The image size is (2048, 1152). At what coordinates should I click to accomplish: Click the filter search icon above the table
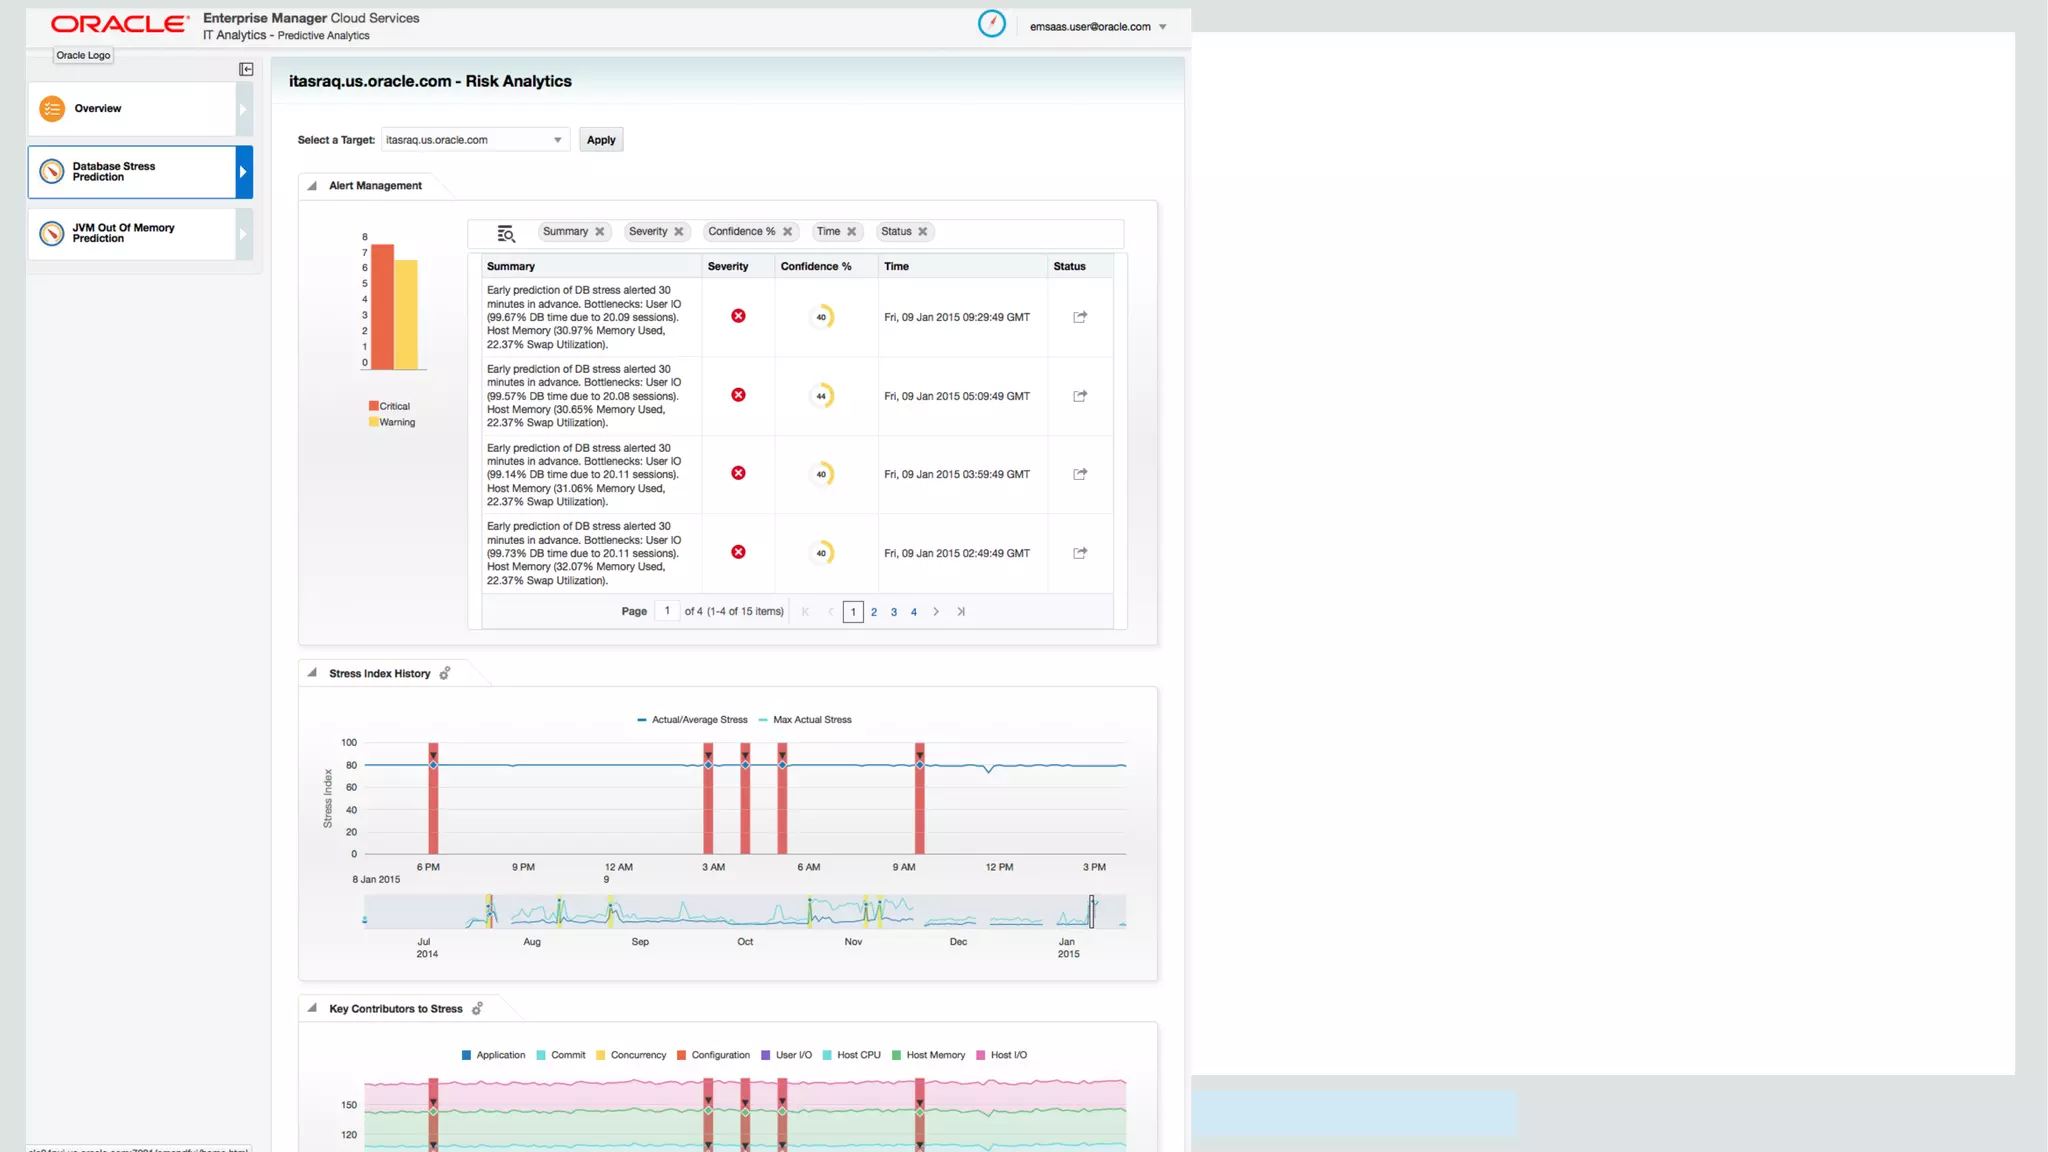coord(506,233)
